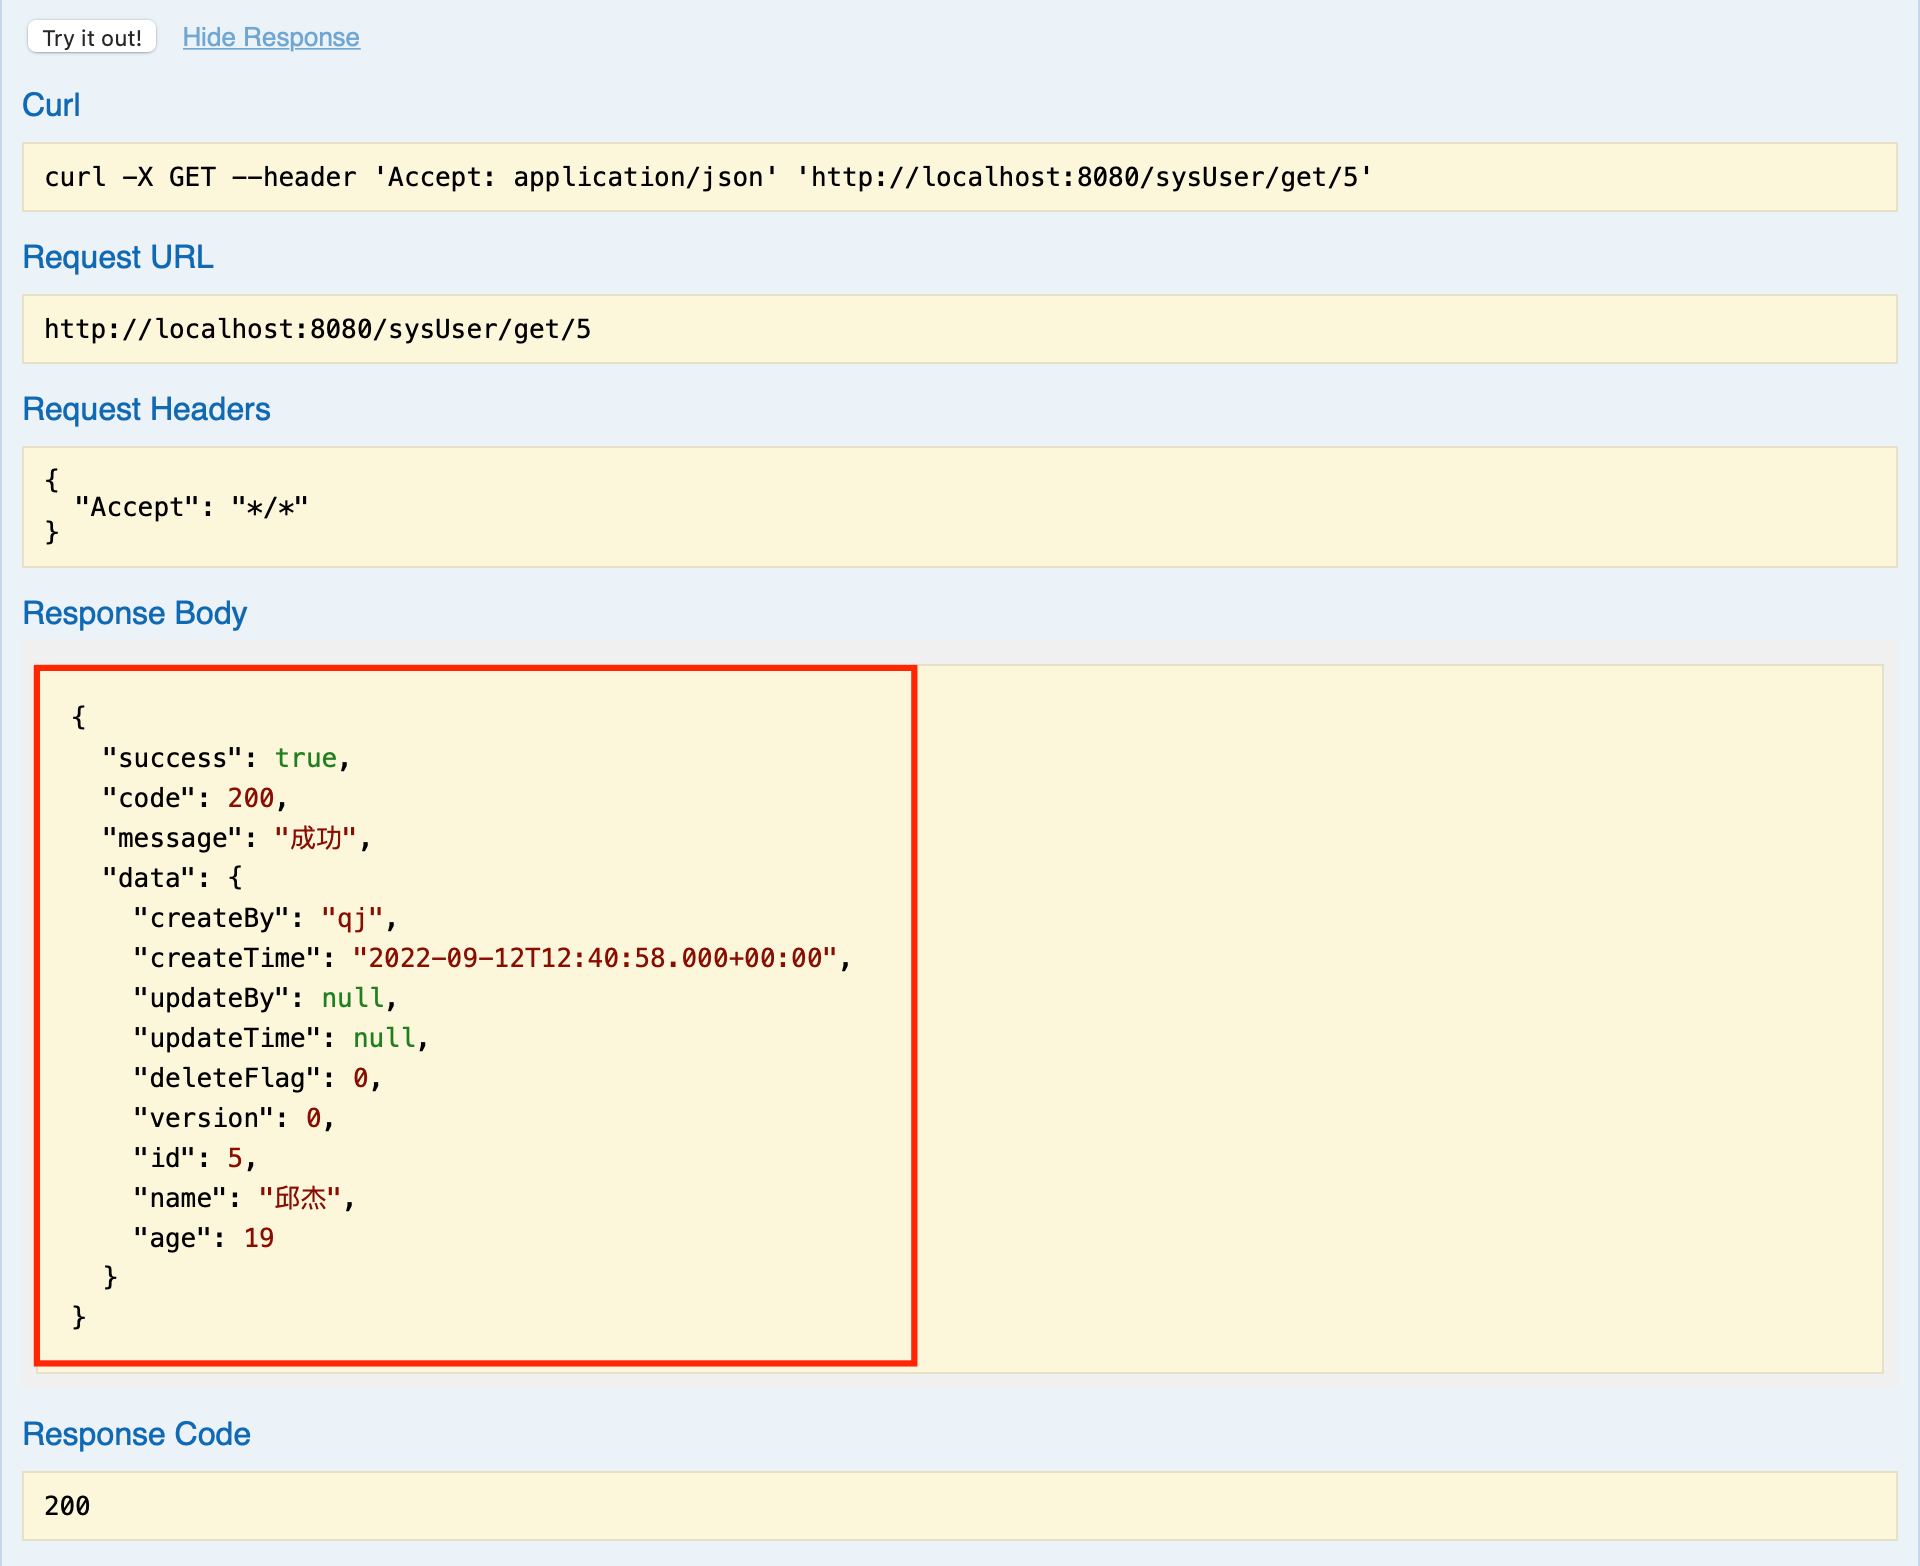The image size is (1920, 1566).
Task: Click the "success": true line
Action: pyautogui.click(x=226, y=758)
